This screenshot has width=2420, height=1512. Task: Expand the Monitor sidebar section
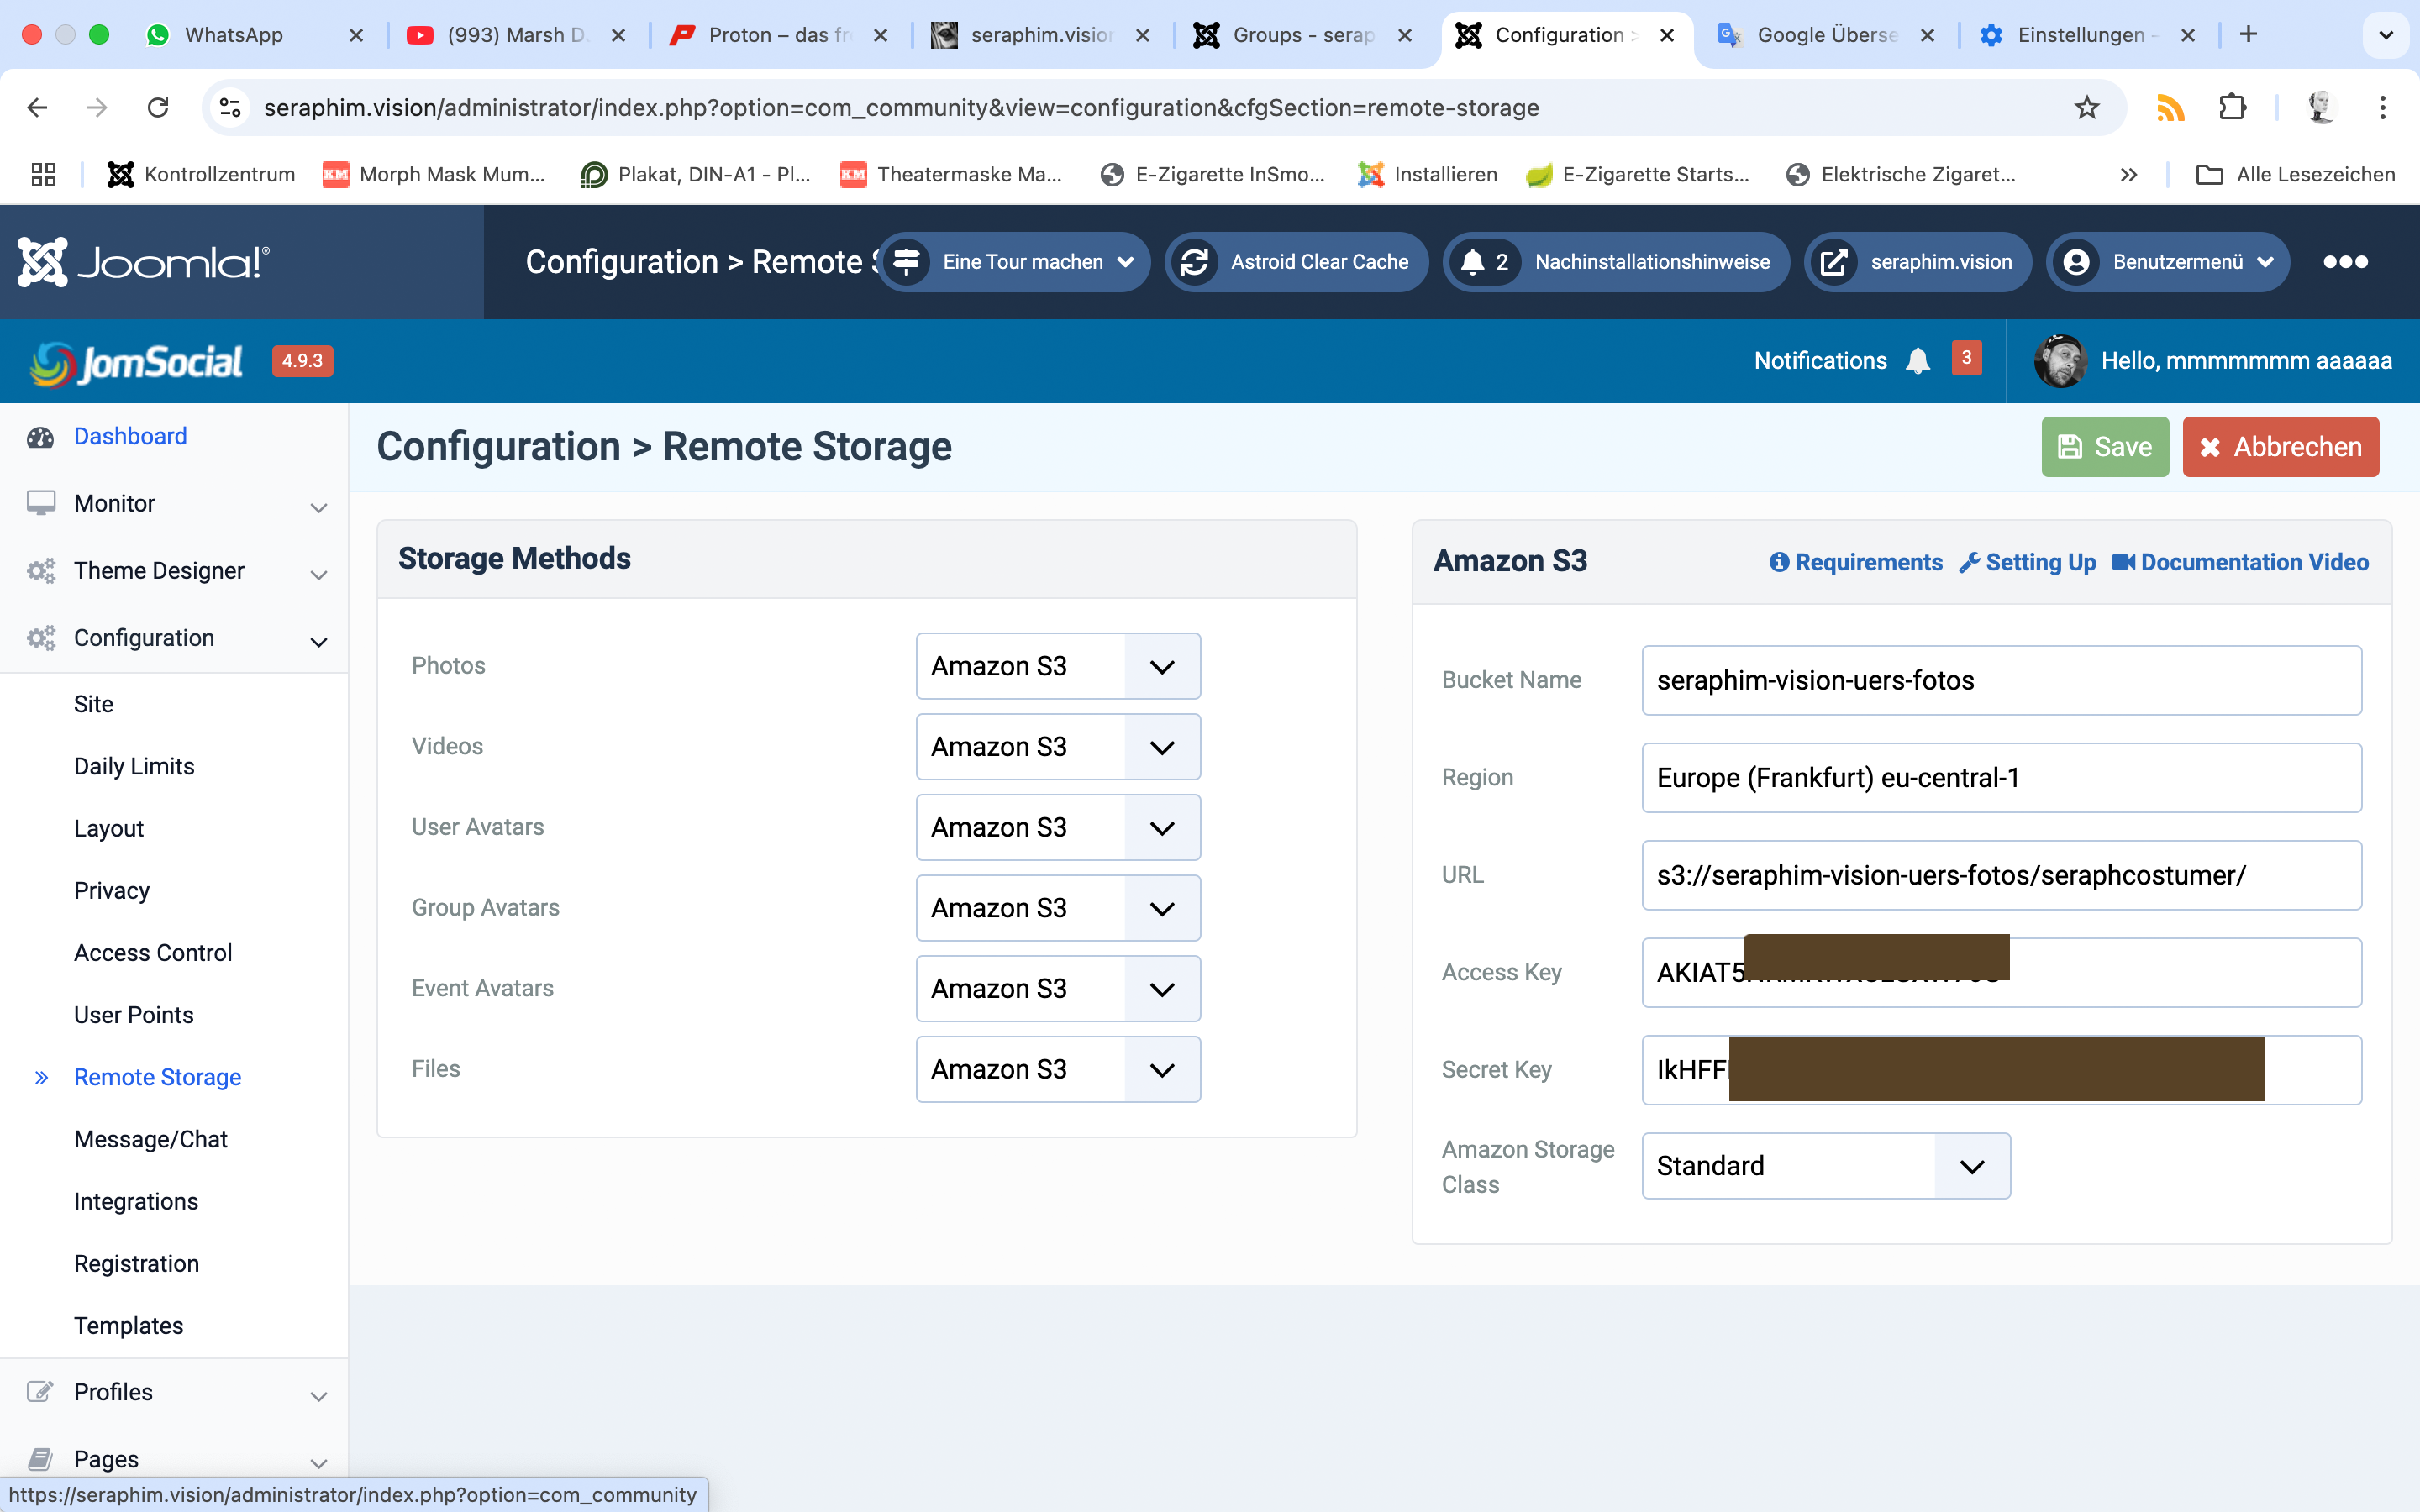[318, 505]
